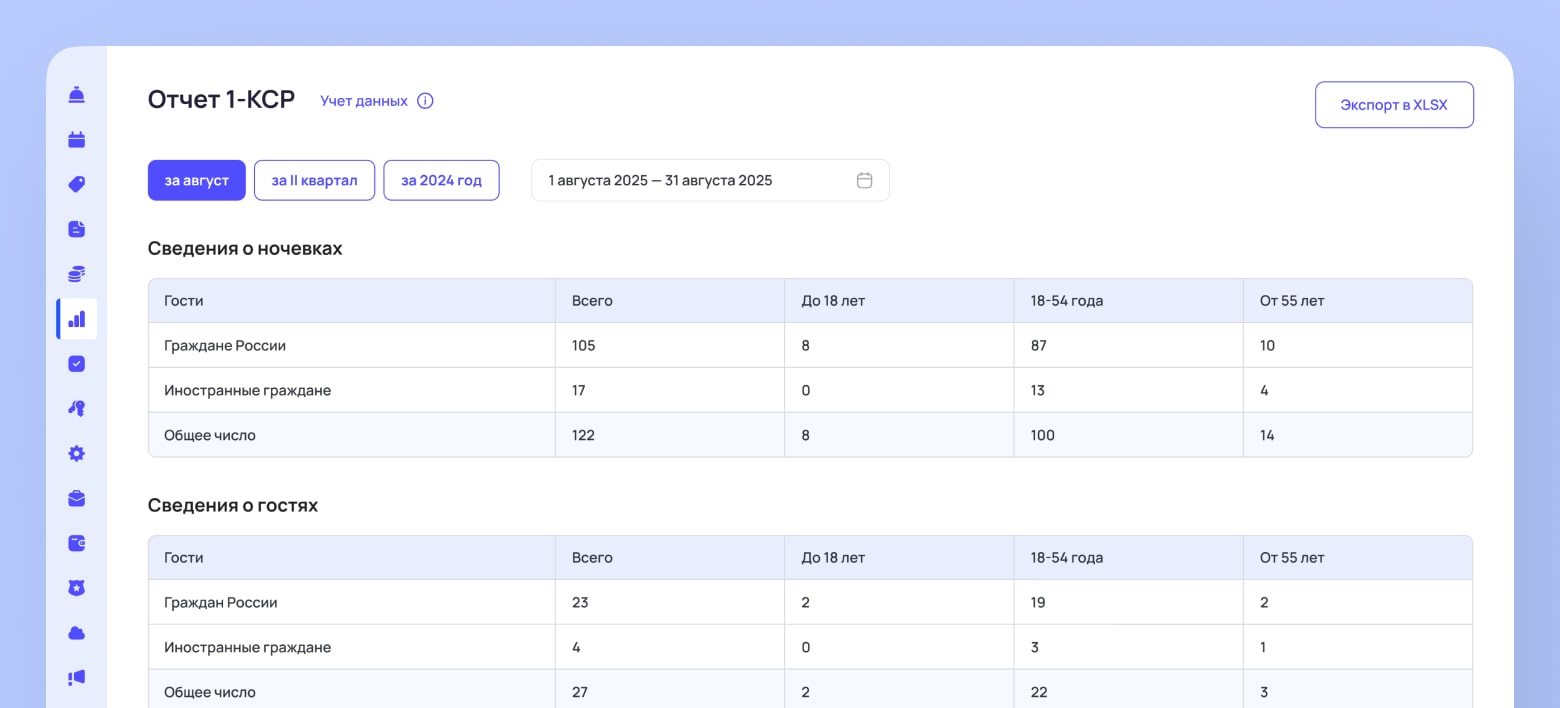Open the settings gear icon in sidebar
1560x708 pixels.
76,453
